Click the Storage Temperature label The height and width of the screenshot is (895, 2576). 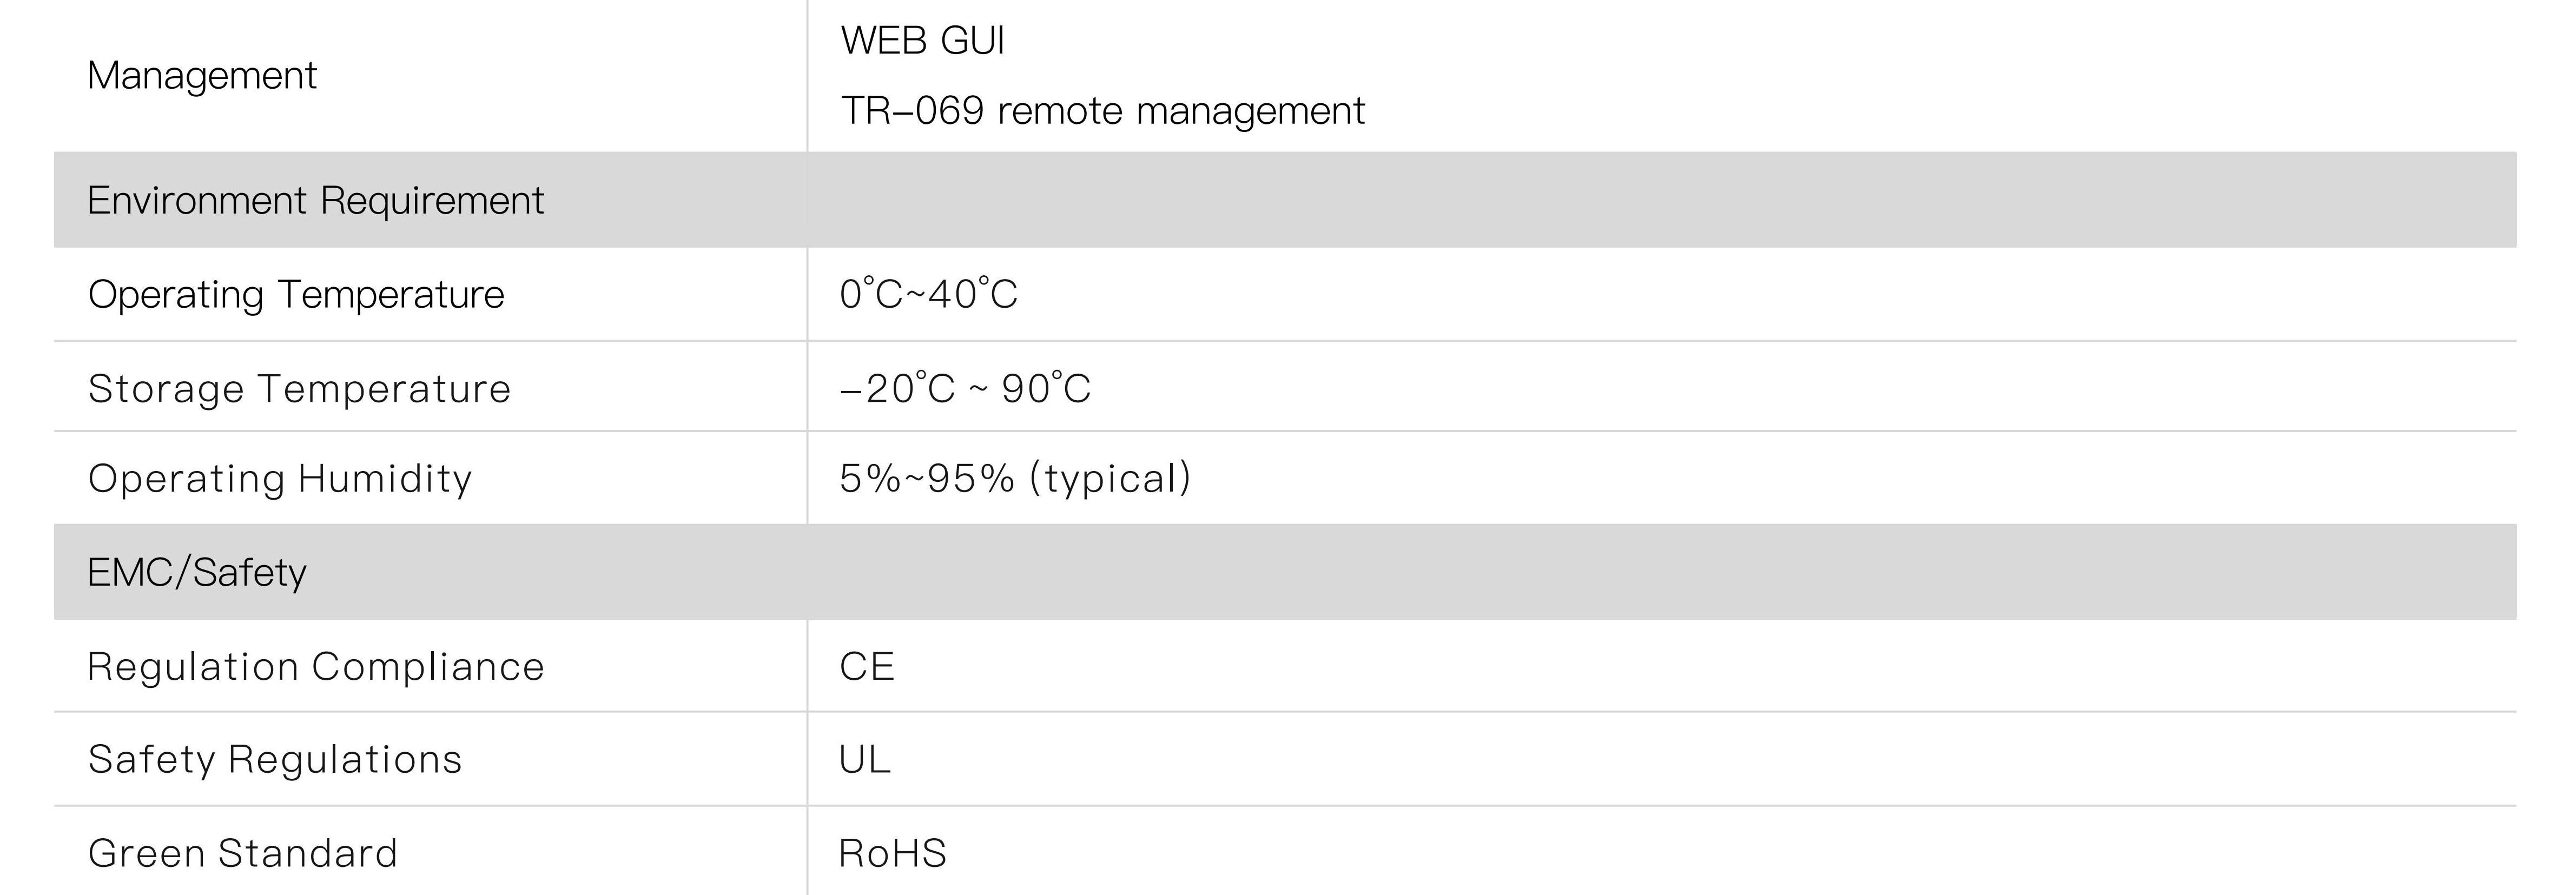299,389
